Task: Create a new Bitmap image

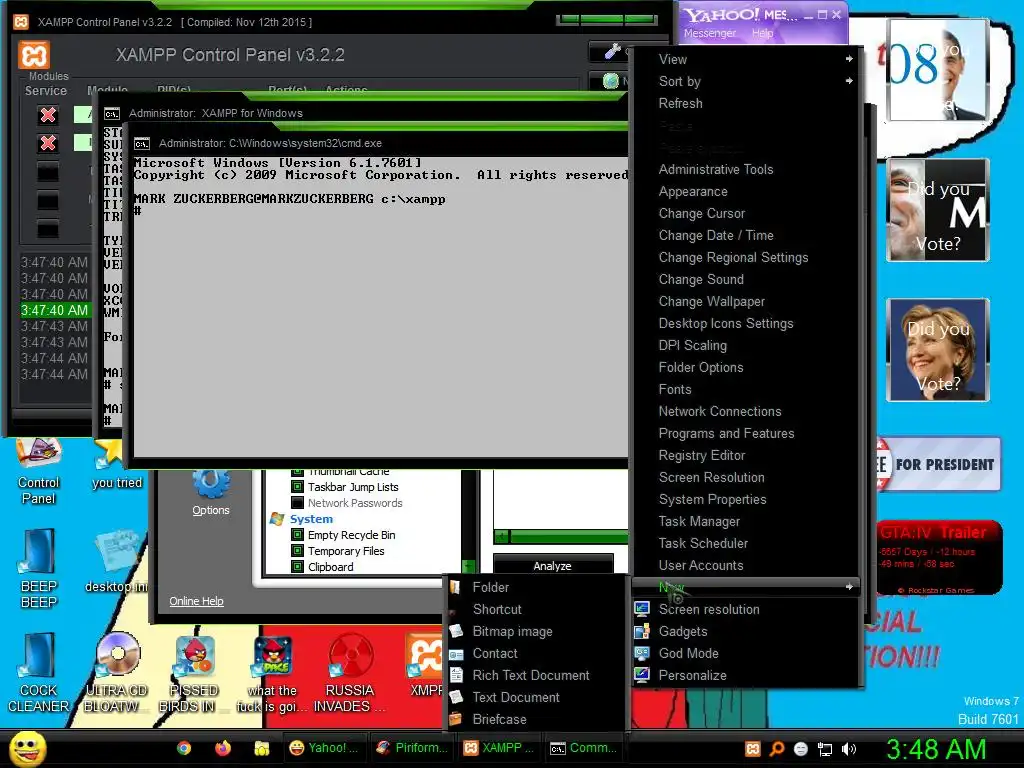Action: click(513, 632)
